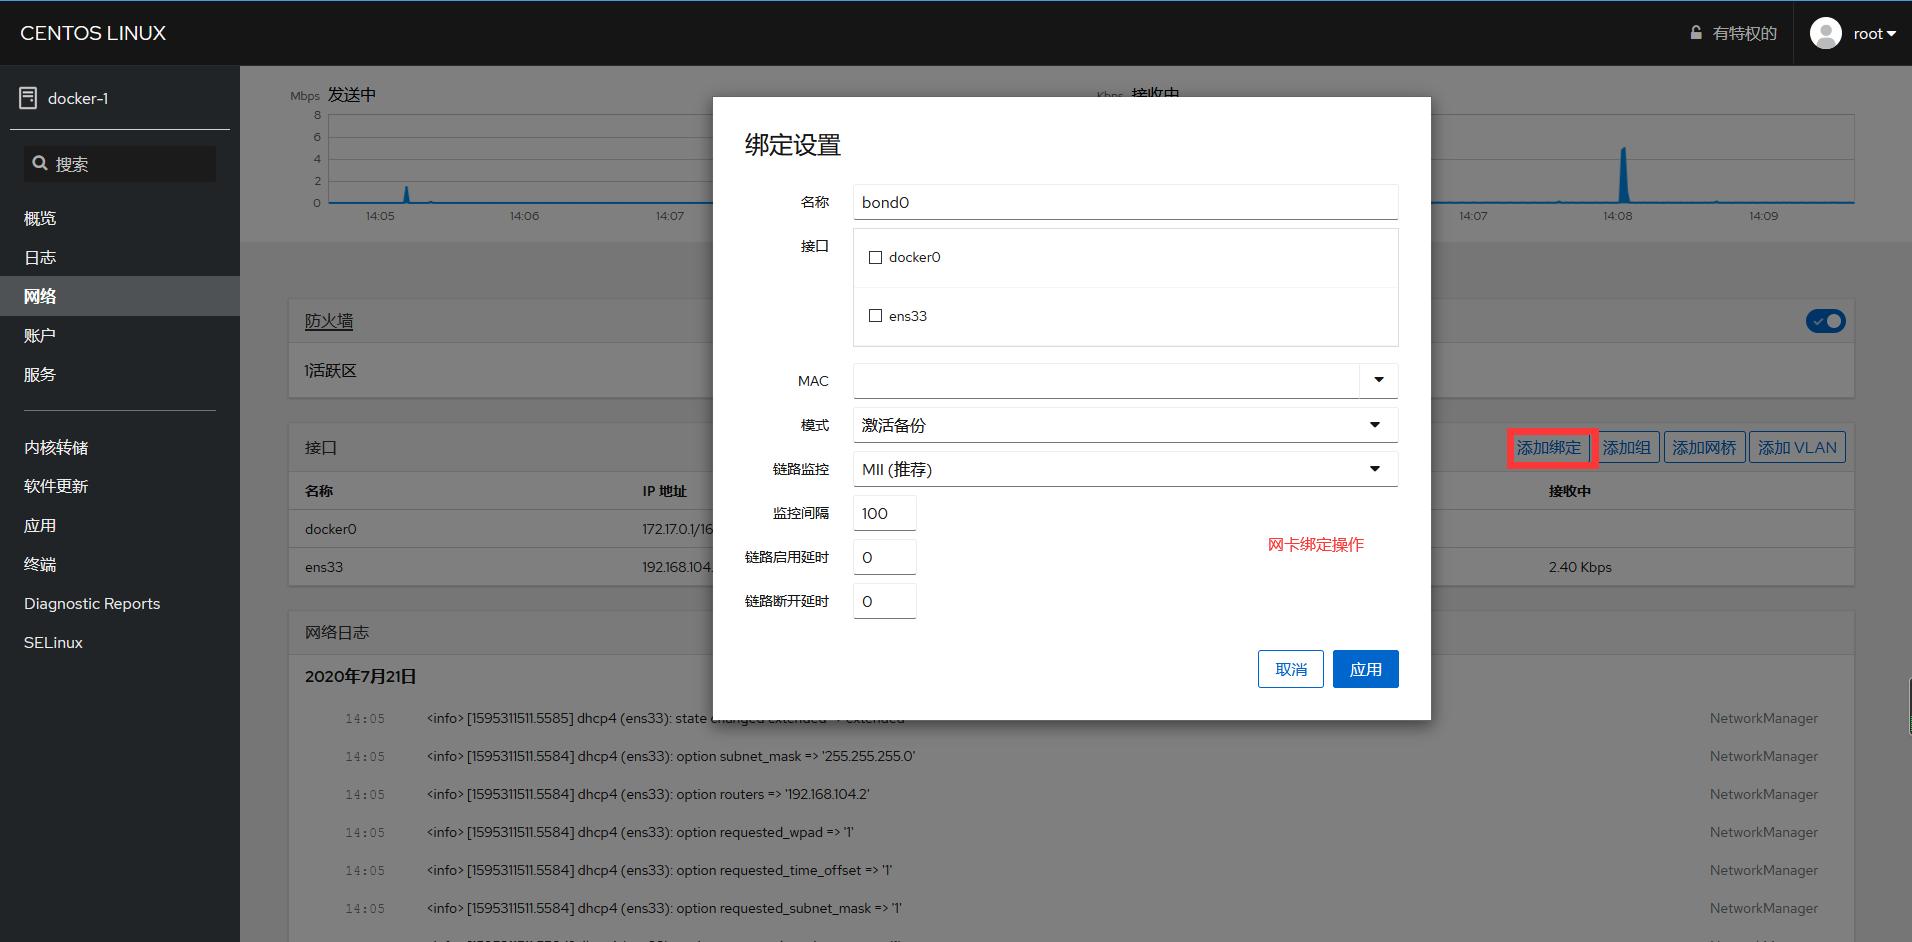This screenshot has width=1912, height=942.
Task: Click the docker-1 host icon in sidebar
Action: point(28,97)
